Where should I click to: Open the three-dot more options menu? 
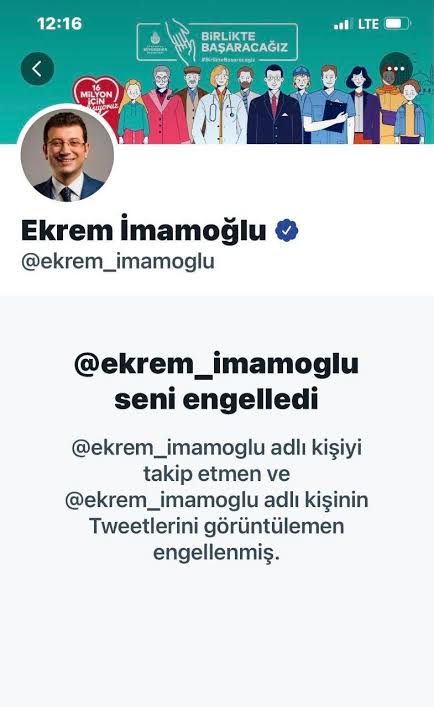coord(396,69)
